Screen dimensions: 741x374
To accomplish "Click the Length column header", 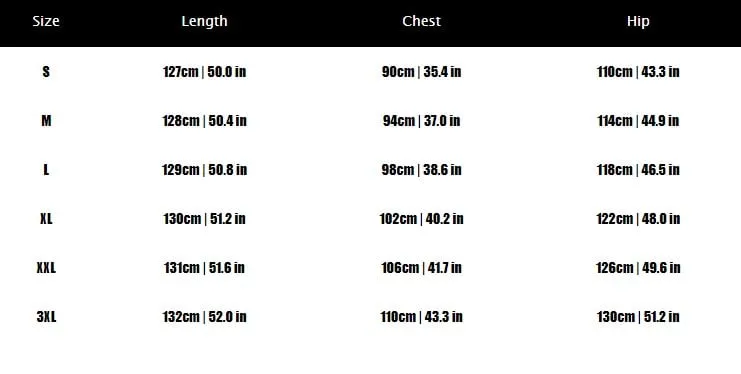I will pos(204,21).
